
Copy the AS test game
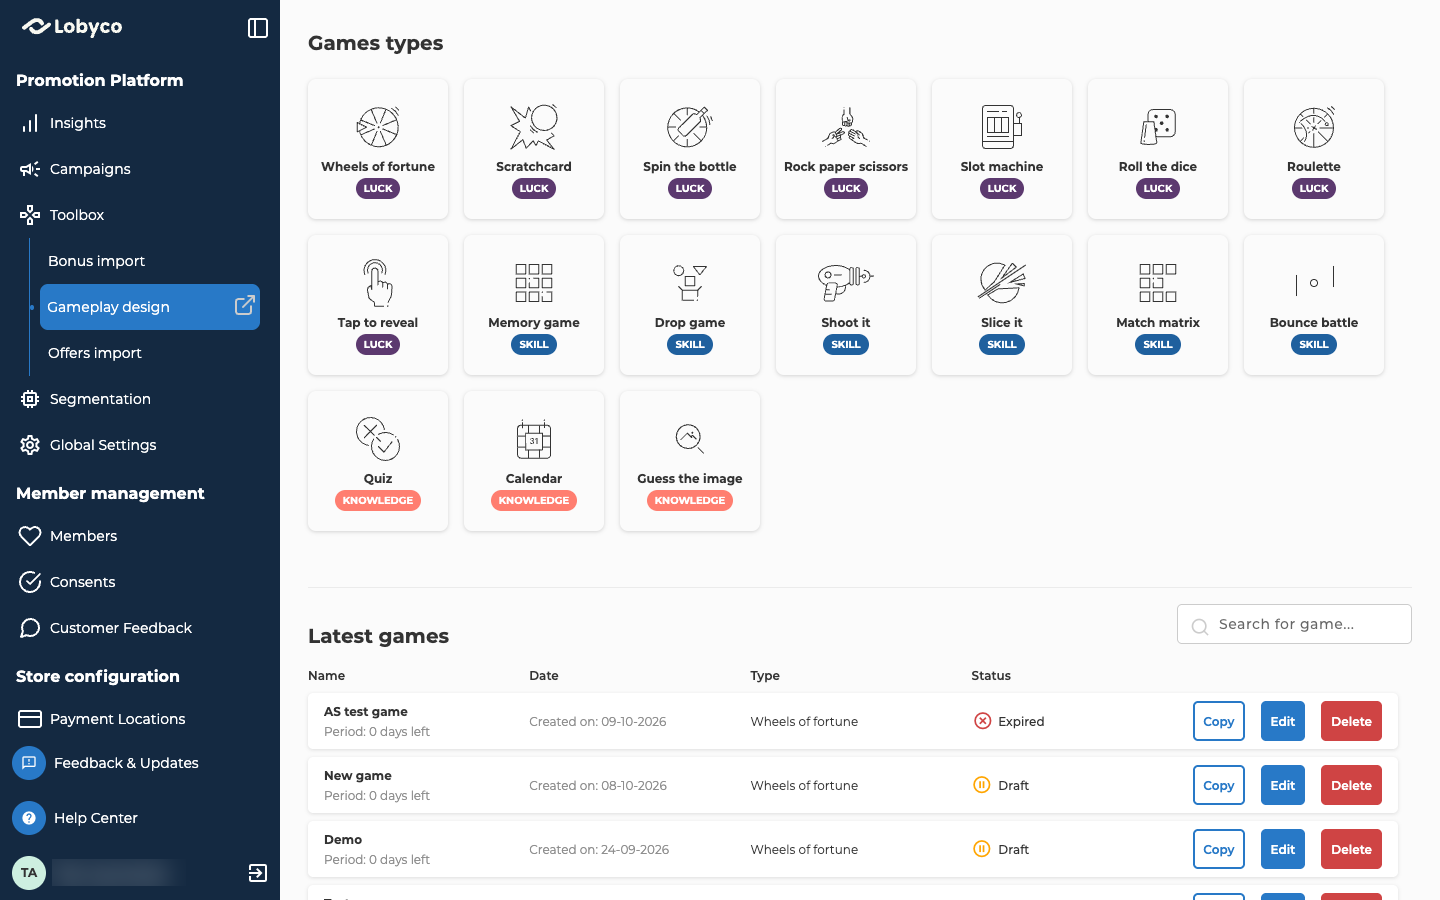click(1219, 721)
